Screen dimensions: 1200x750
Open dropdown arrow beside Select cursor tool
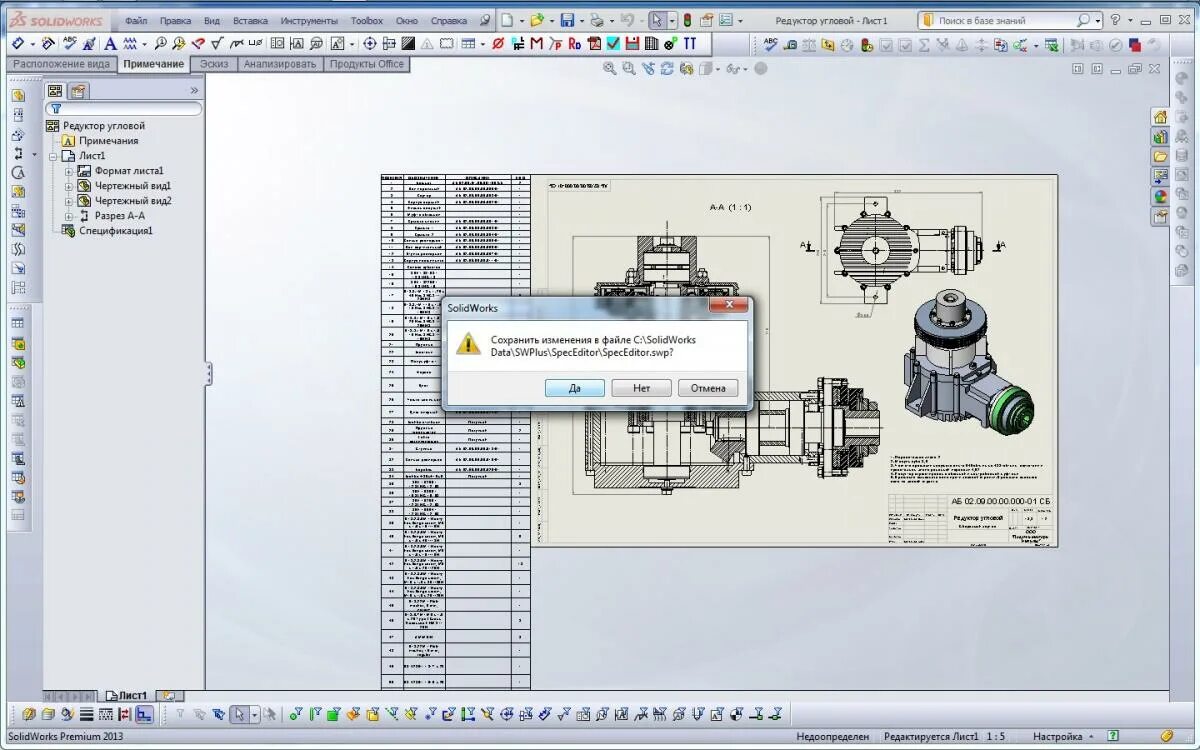click(671, 20)
